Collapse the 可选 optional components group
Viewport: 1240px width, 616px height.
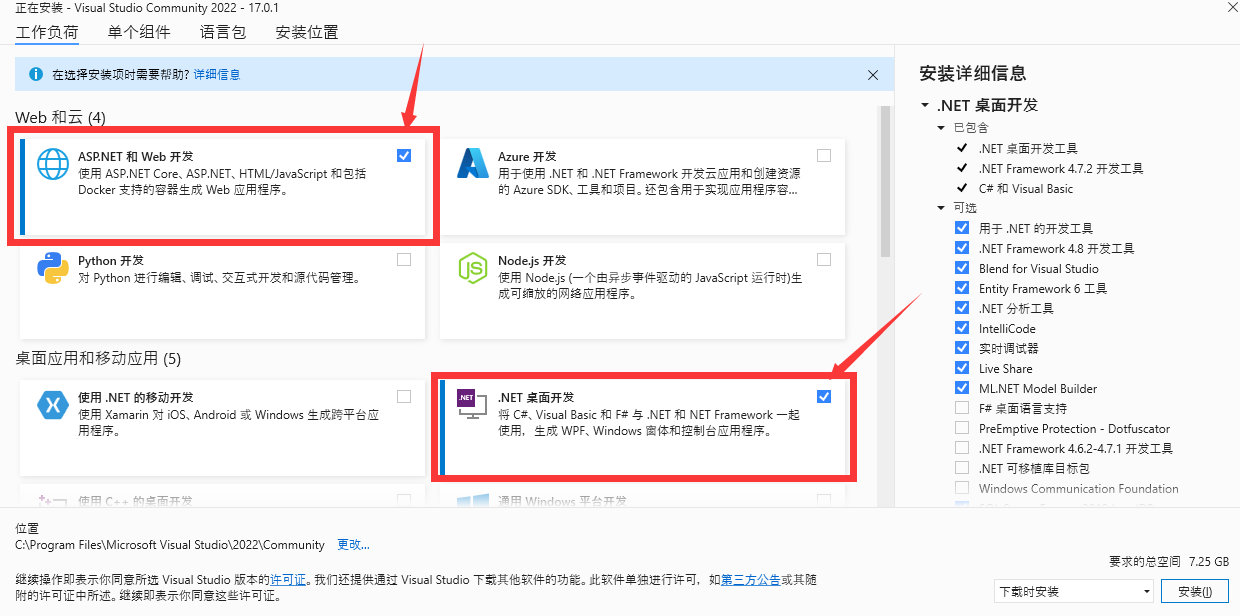941,208
